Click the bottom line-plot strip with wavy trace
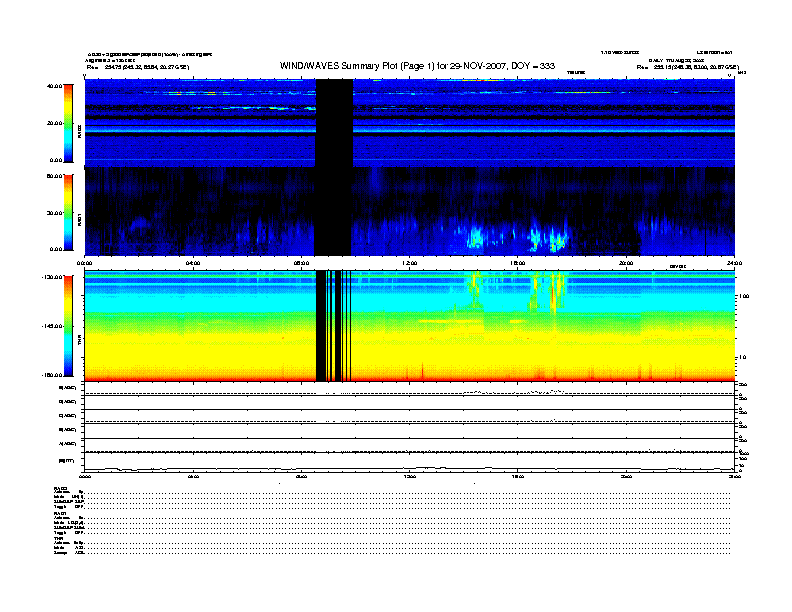This screenshot has height=612, width=792. pyautogui.click(x=409, y=462)
